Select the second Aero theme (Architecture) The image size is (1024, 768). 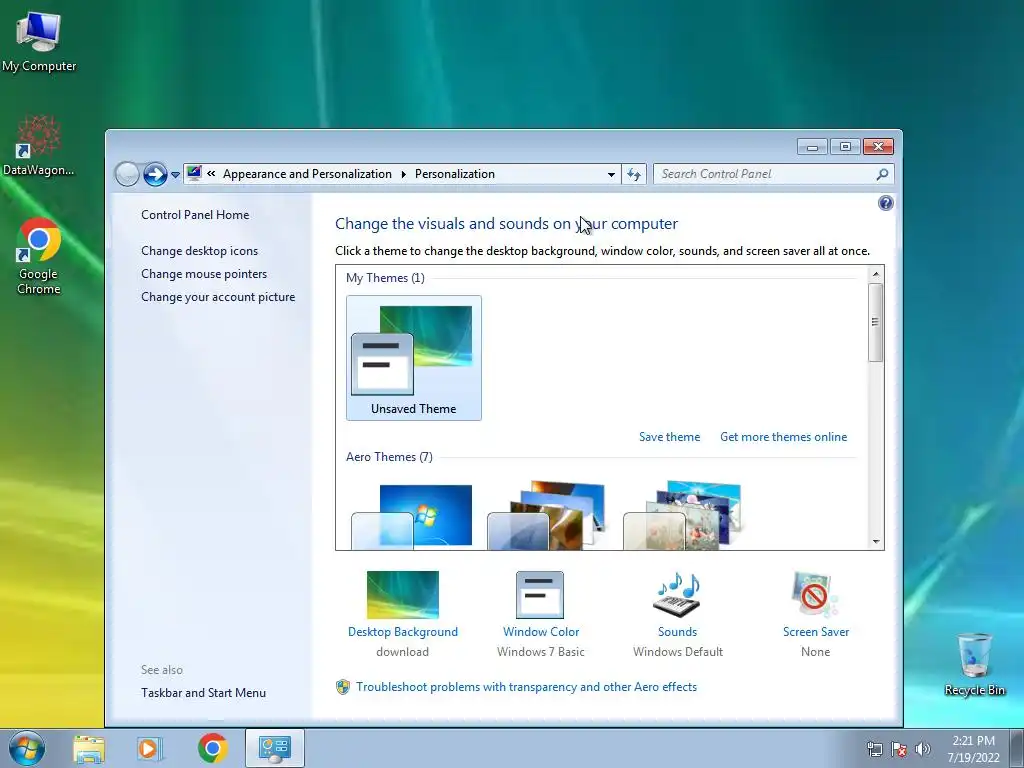click(547, 516)
